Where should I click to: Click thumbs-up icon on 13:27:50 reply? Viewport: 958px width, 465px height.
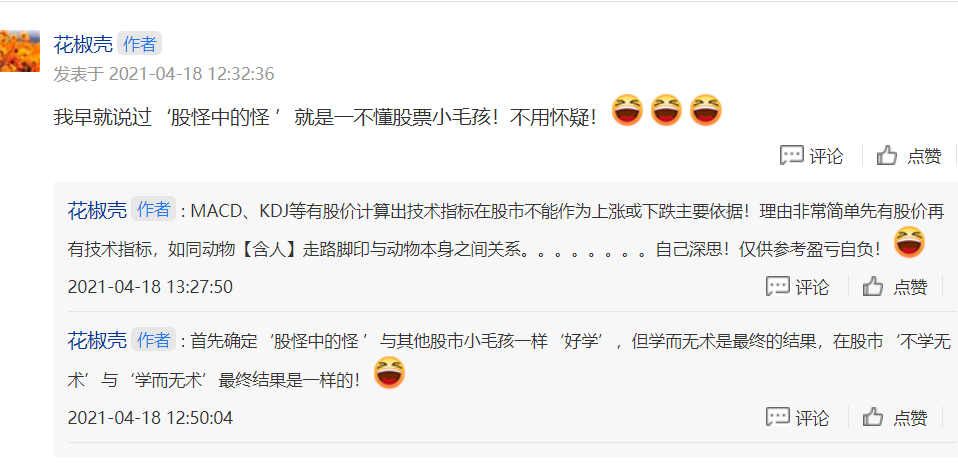tap(873, 287)
